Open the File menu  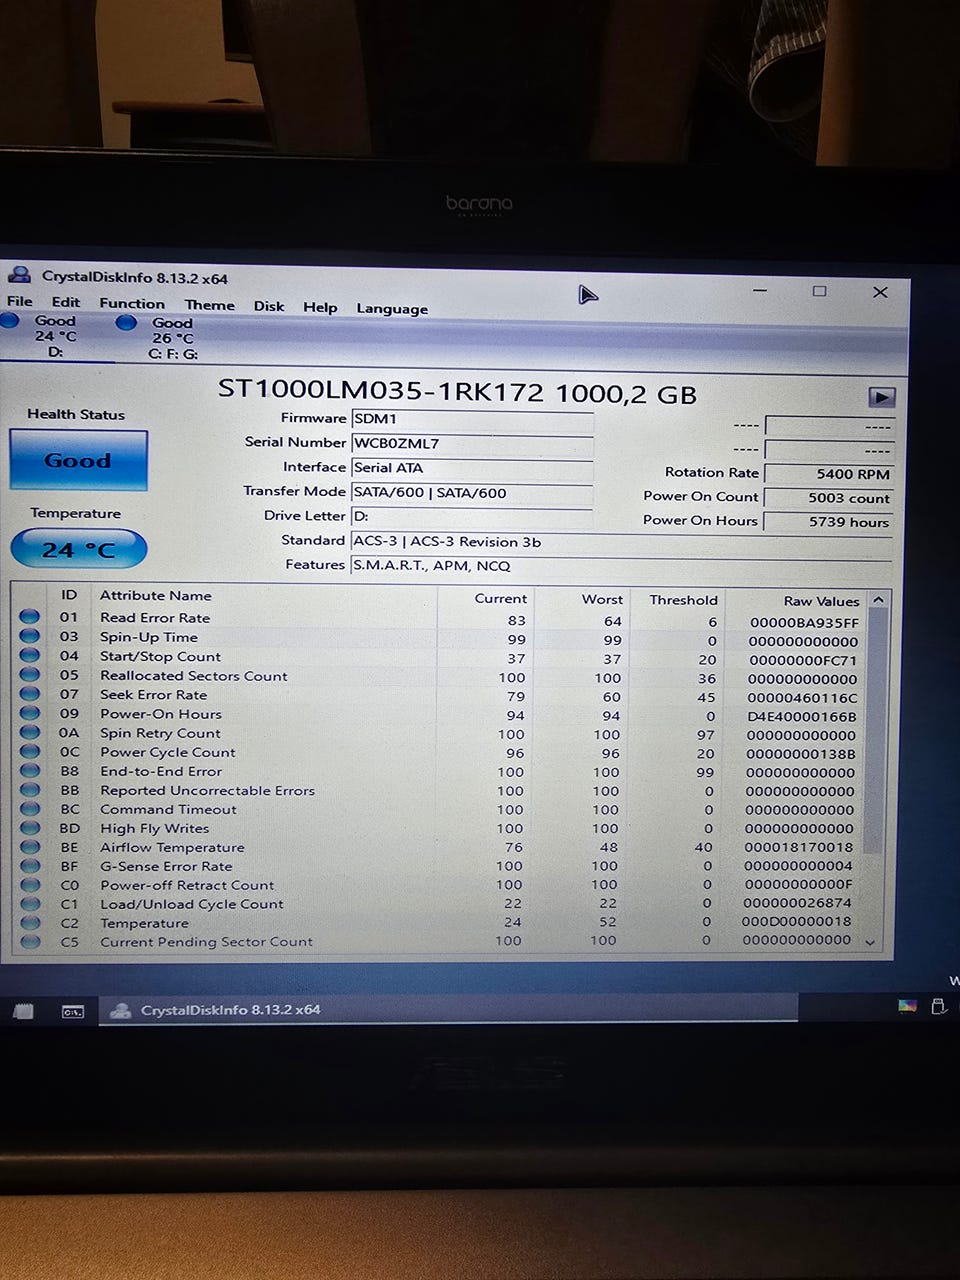(x=20, y=301)
